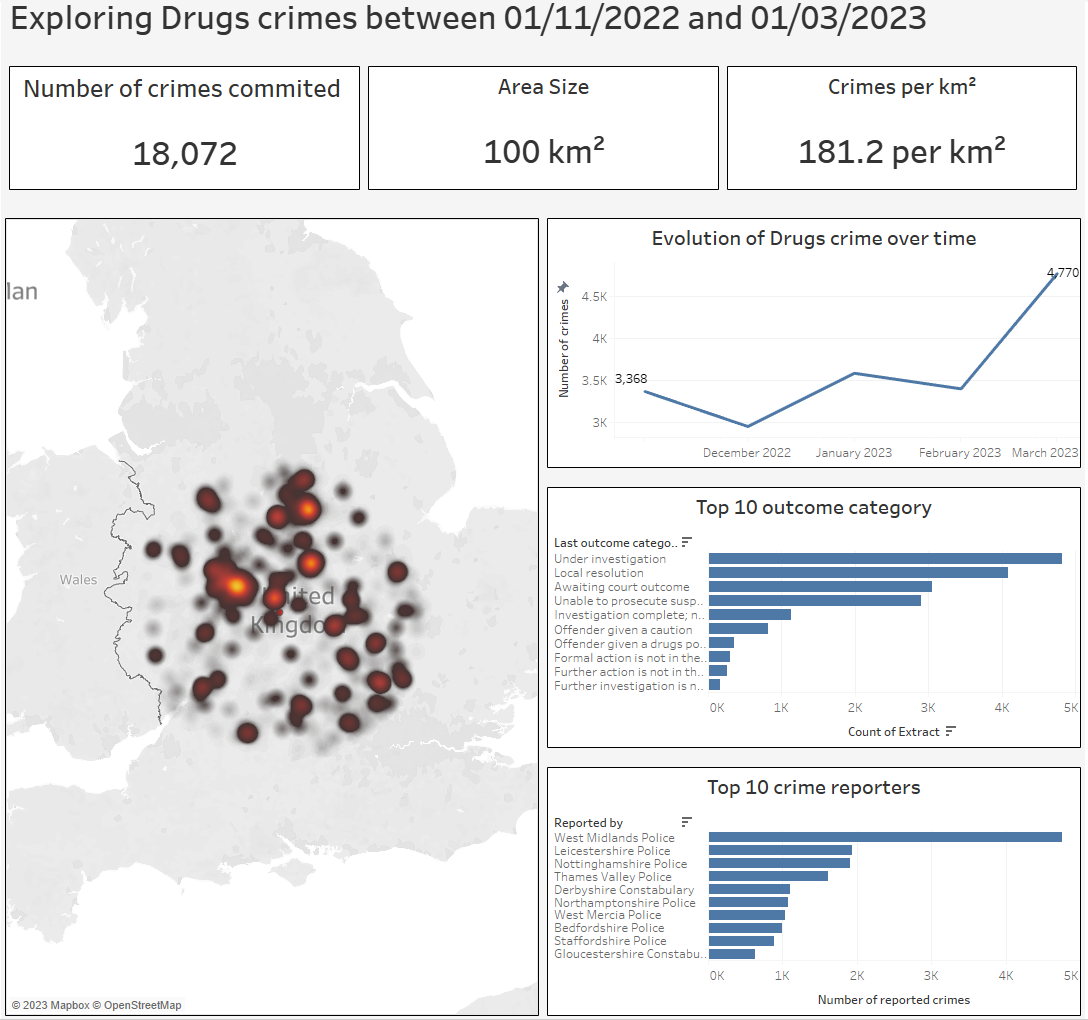Click the Gloucestershire Constabulary bar
Viewport: 1088px width, 1020px height.
click(x=732, y=954)
